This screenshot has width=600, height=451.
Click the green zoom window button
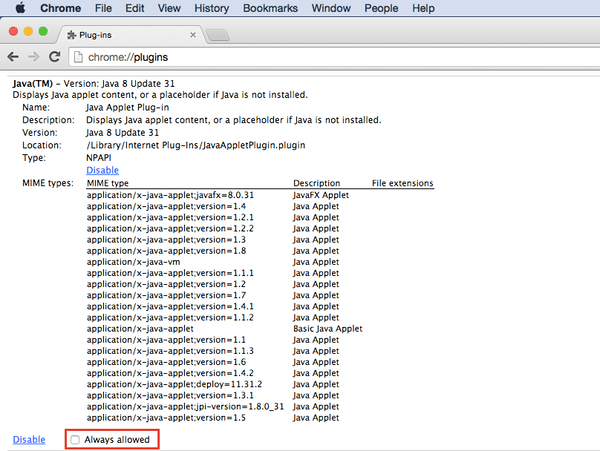(43, 31)
